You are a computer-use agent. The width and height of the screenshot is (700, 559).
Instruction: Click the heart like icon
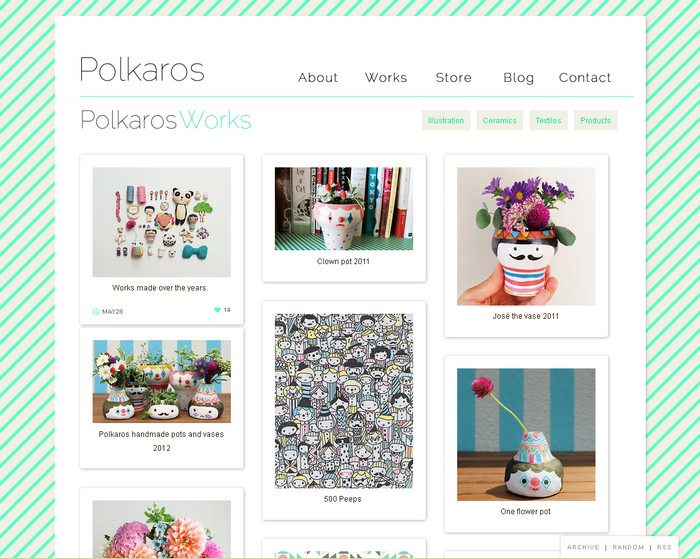[x=217, y=310]
